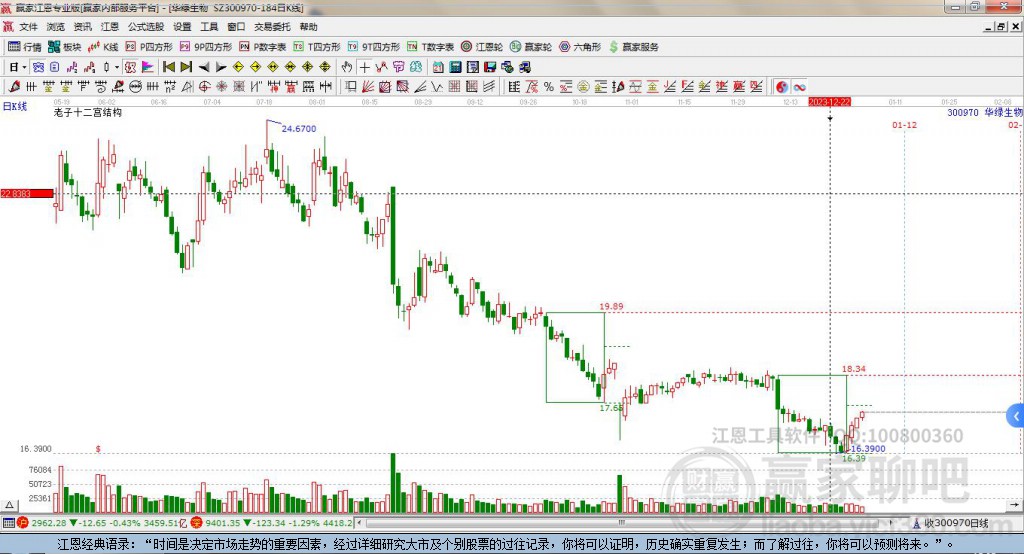Click the 9401.35 Shenzhen index value

[223, 523]
